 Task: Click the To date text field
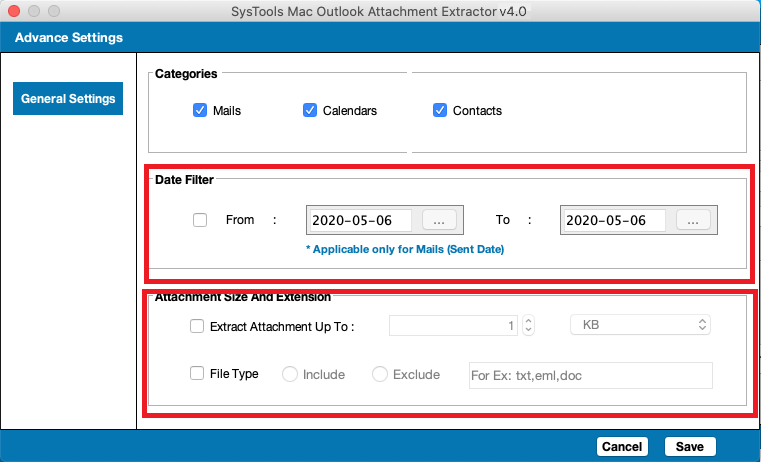click(x=615, y=220)
